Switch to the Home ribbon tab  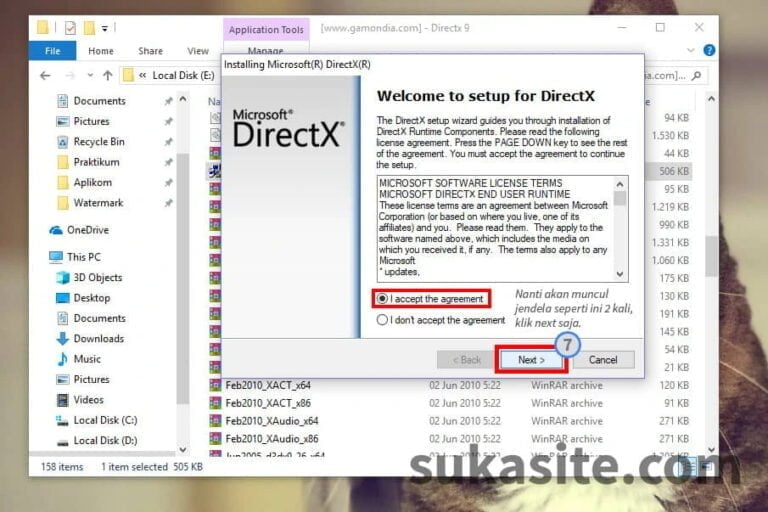click(x=101, y=50)
